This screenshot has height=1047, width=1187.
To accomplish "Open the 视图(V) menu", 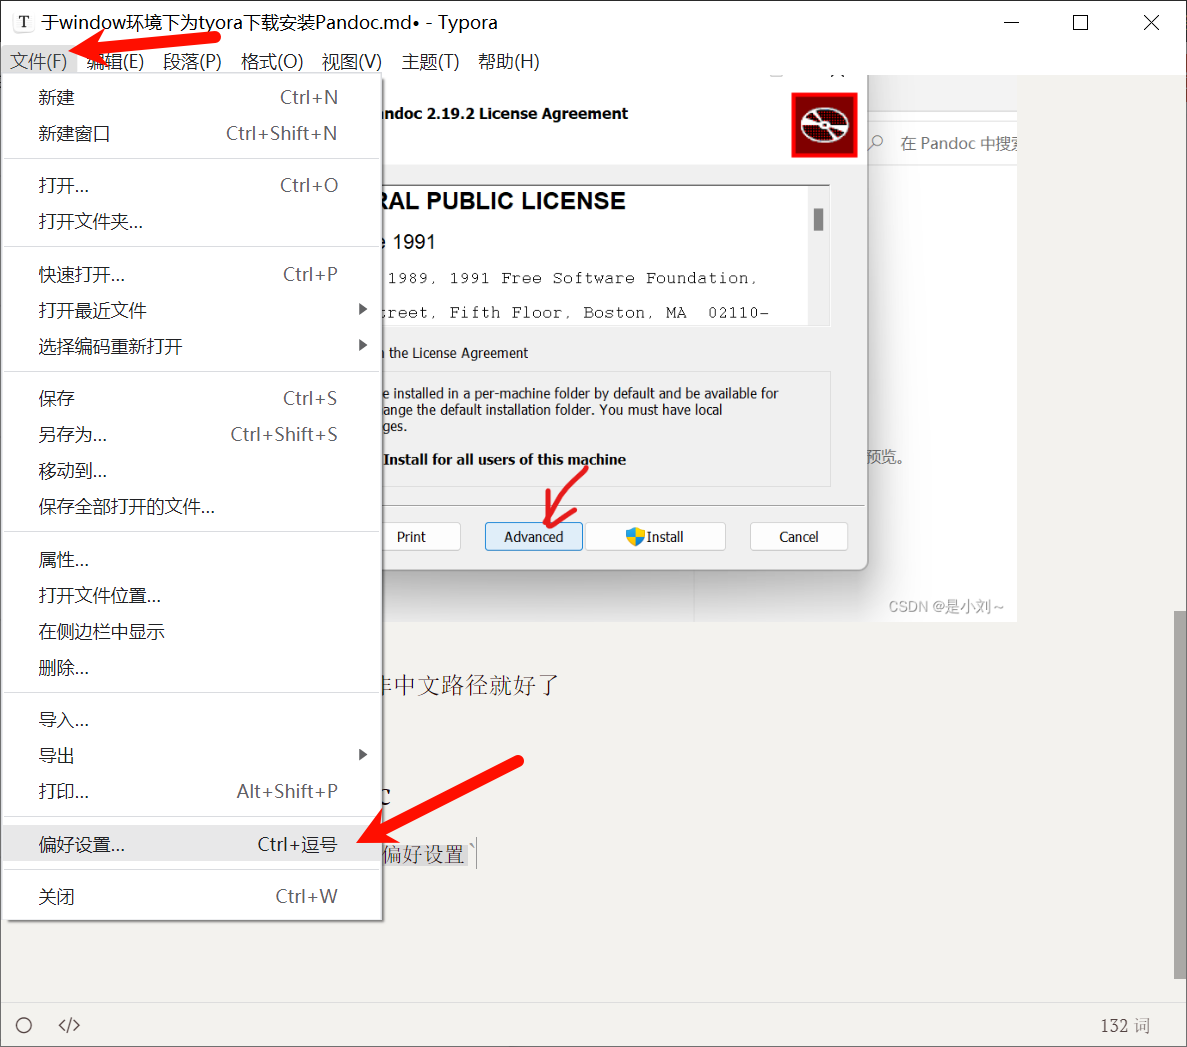I will click(x=351, y=61).
